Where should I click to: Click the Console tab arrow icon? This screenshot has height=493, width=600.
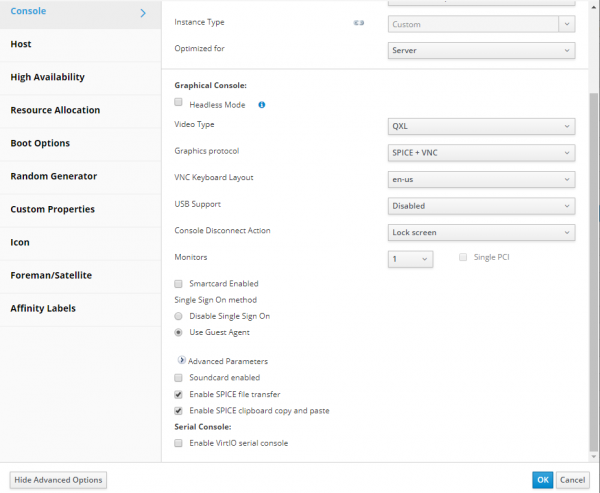[x=143, y=13]
